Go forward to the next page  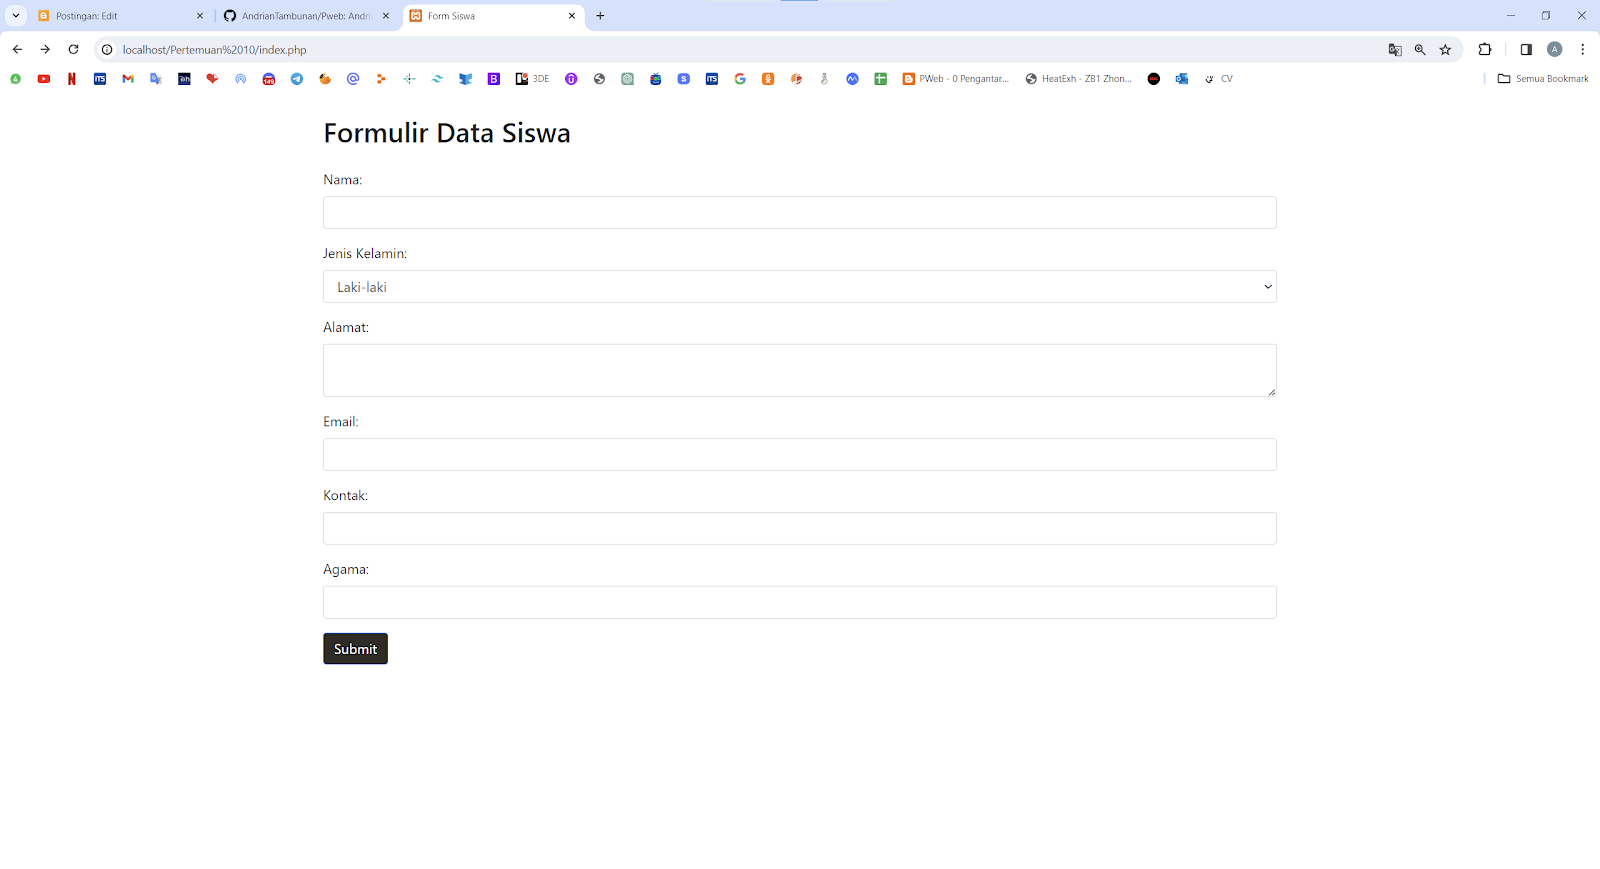tap(45, 50)
